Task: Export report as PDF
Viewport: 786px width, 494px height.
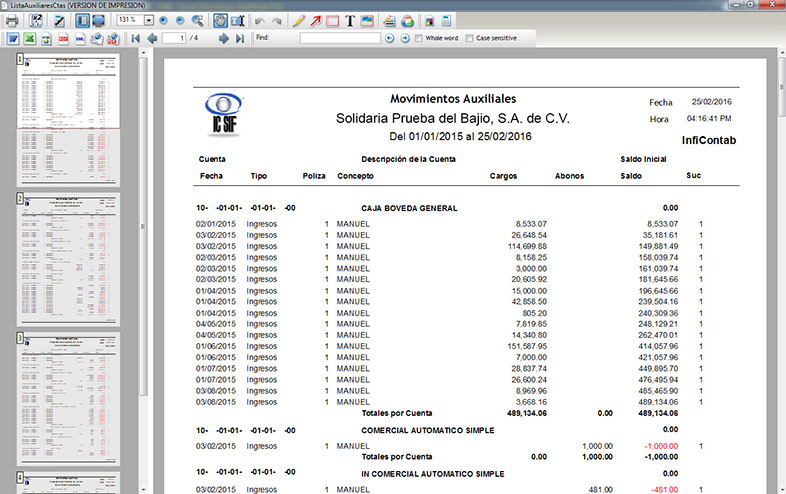Action: click(x=64, y=38)
